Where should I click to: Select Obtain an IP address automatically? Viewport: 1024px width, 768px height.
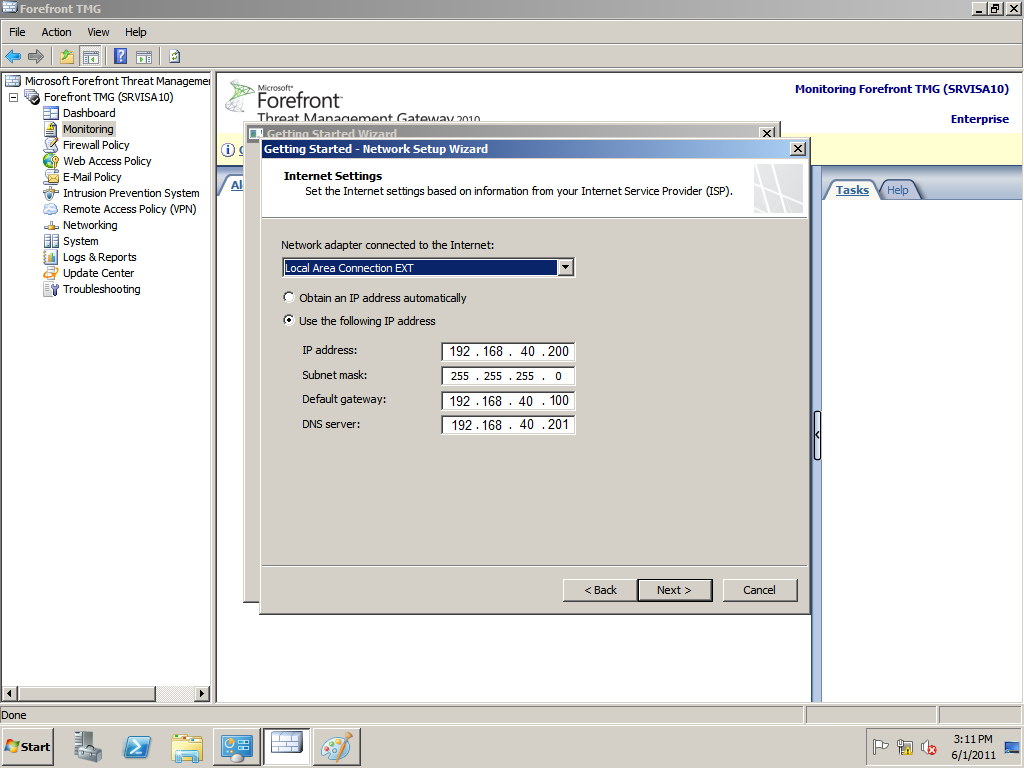[x=289, y=298]
